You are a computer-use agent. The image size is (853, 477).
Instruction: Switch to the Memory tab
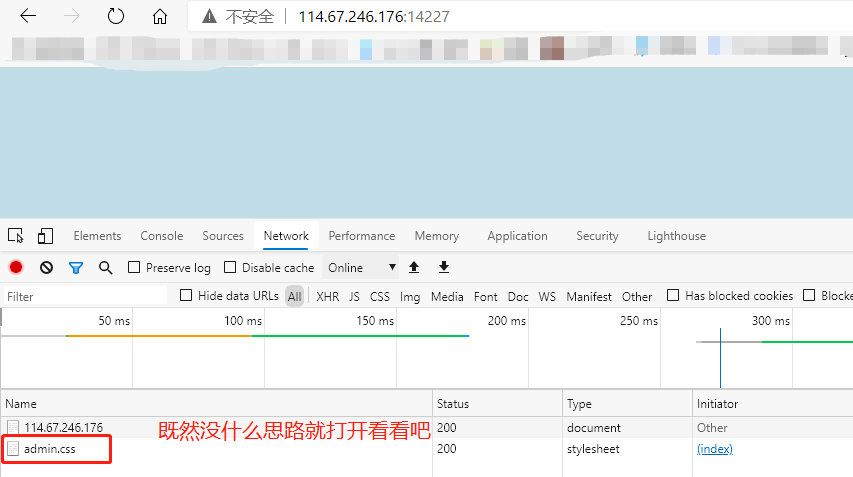pyautogui.click(x=437, y=236)
